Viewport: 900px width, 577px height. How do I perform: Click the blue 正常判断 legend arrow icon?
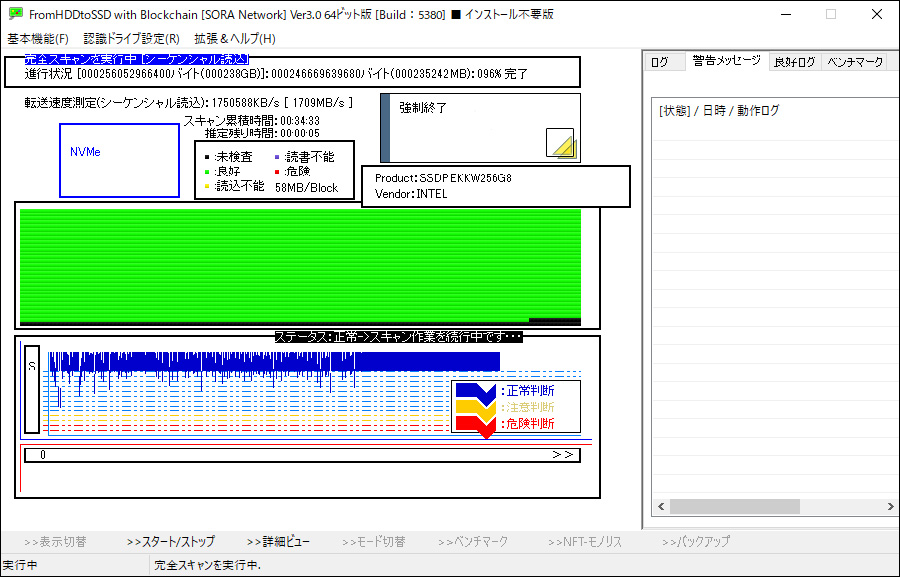[476, 393]
